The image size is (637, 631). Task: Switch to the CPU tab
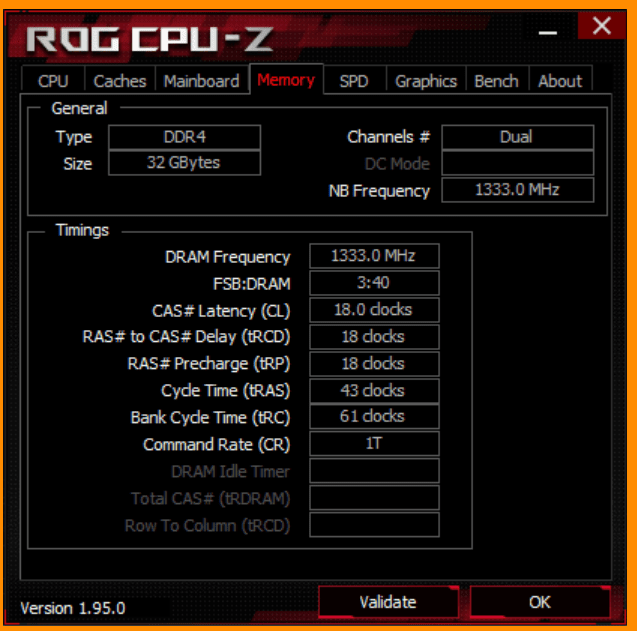[53, 80]
